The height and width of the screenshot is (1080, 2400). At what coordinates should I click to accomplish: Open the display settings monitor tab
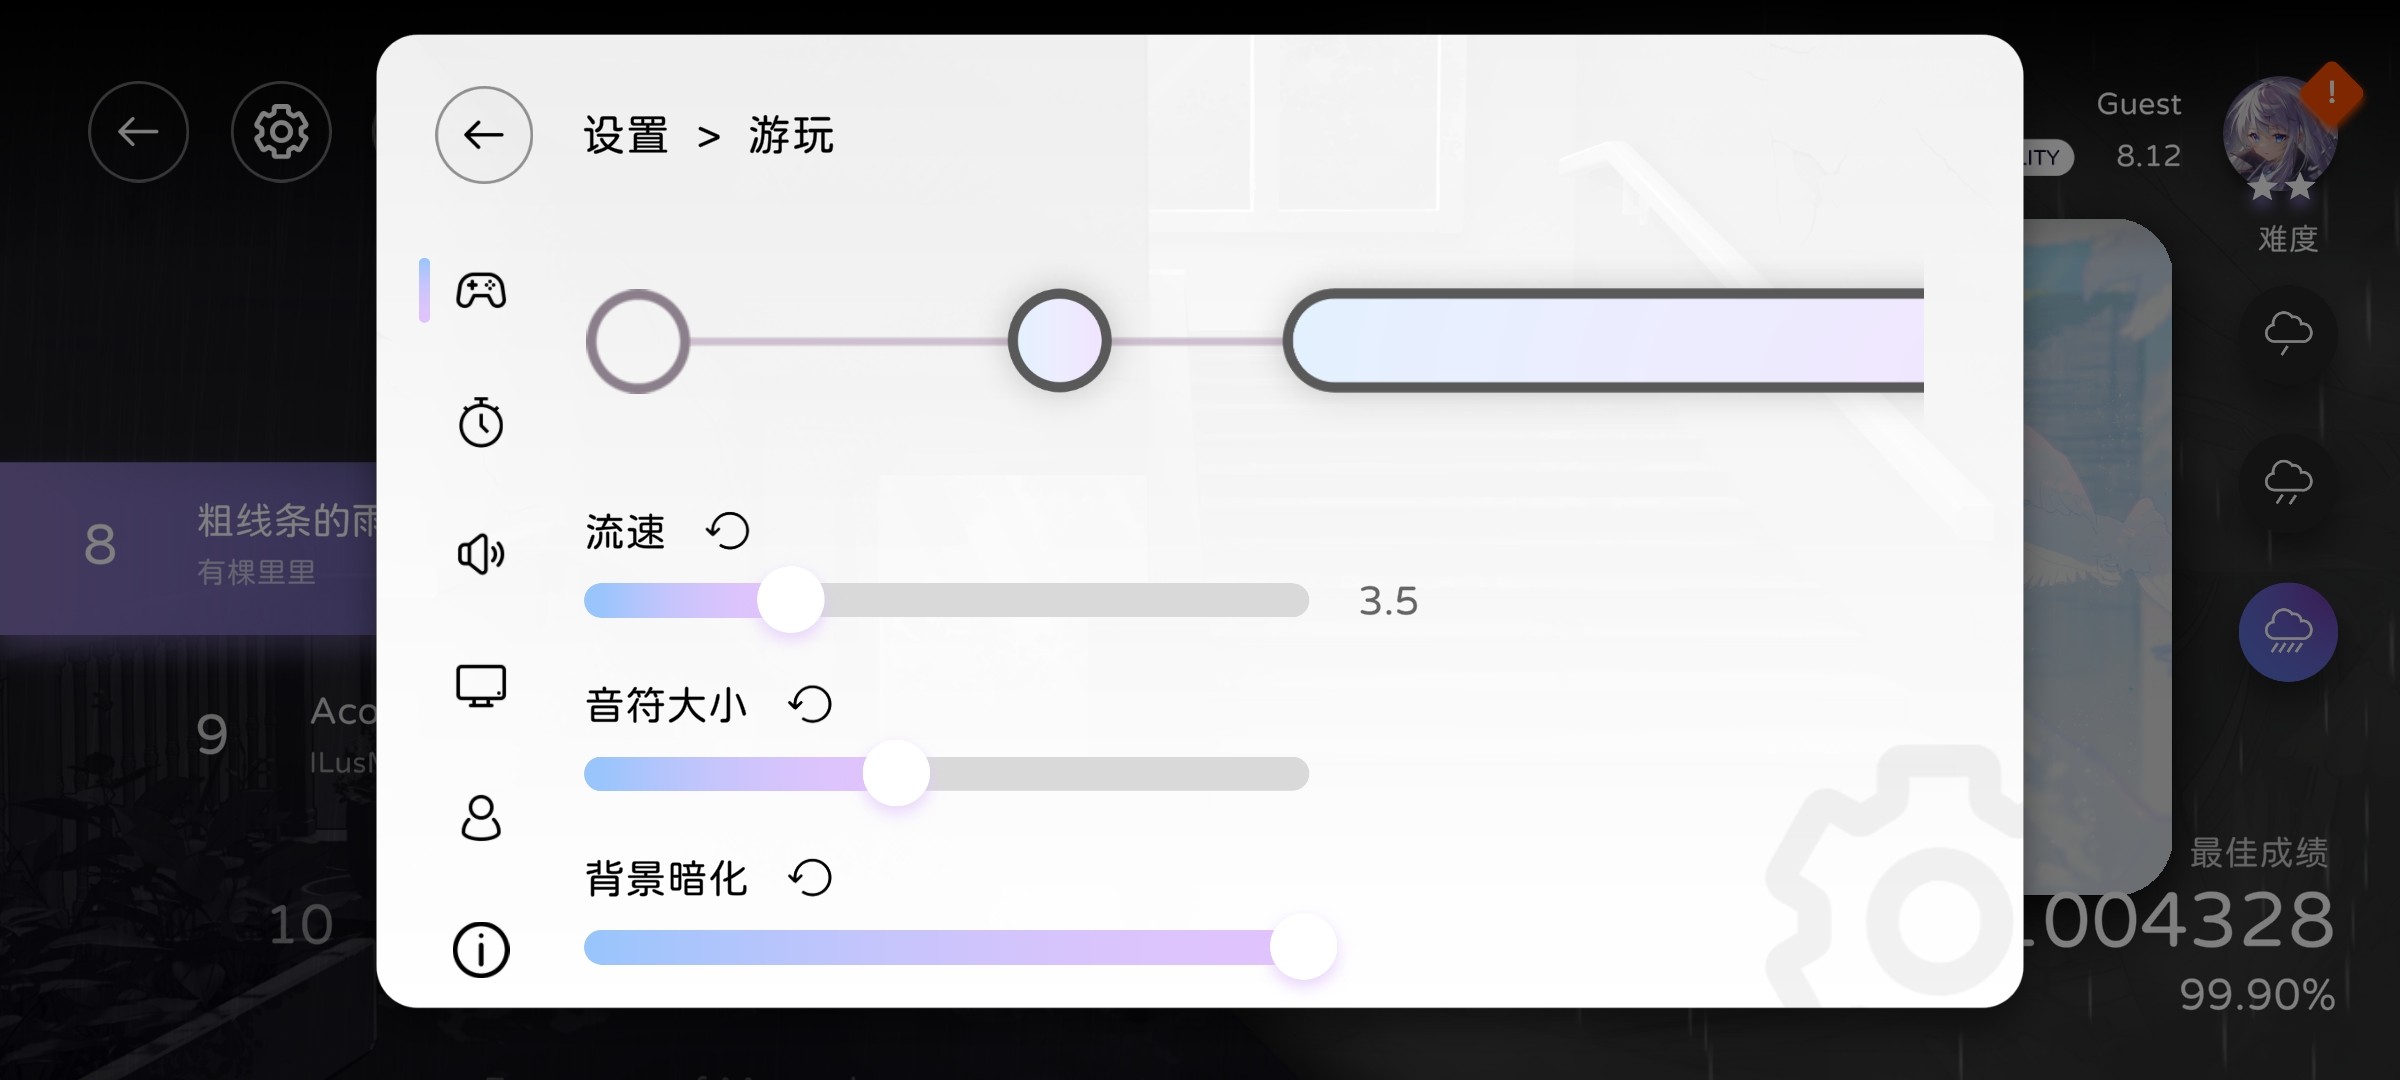pos(481,686)
